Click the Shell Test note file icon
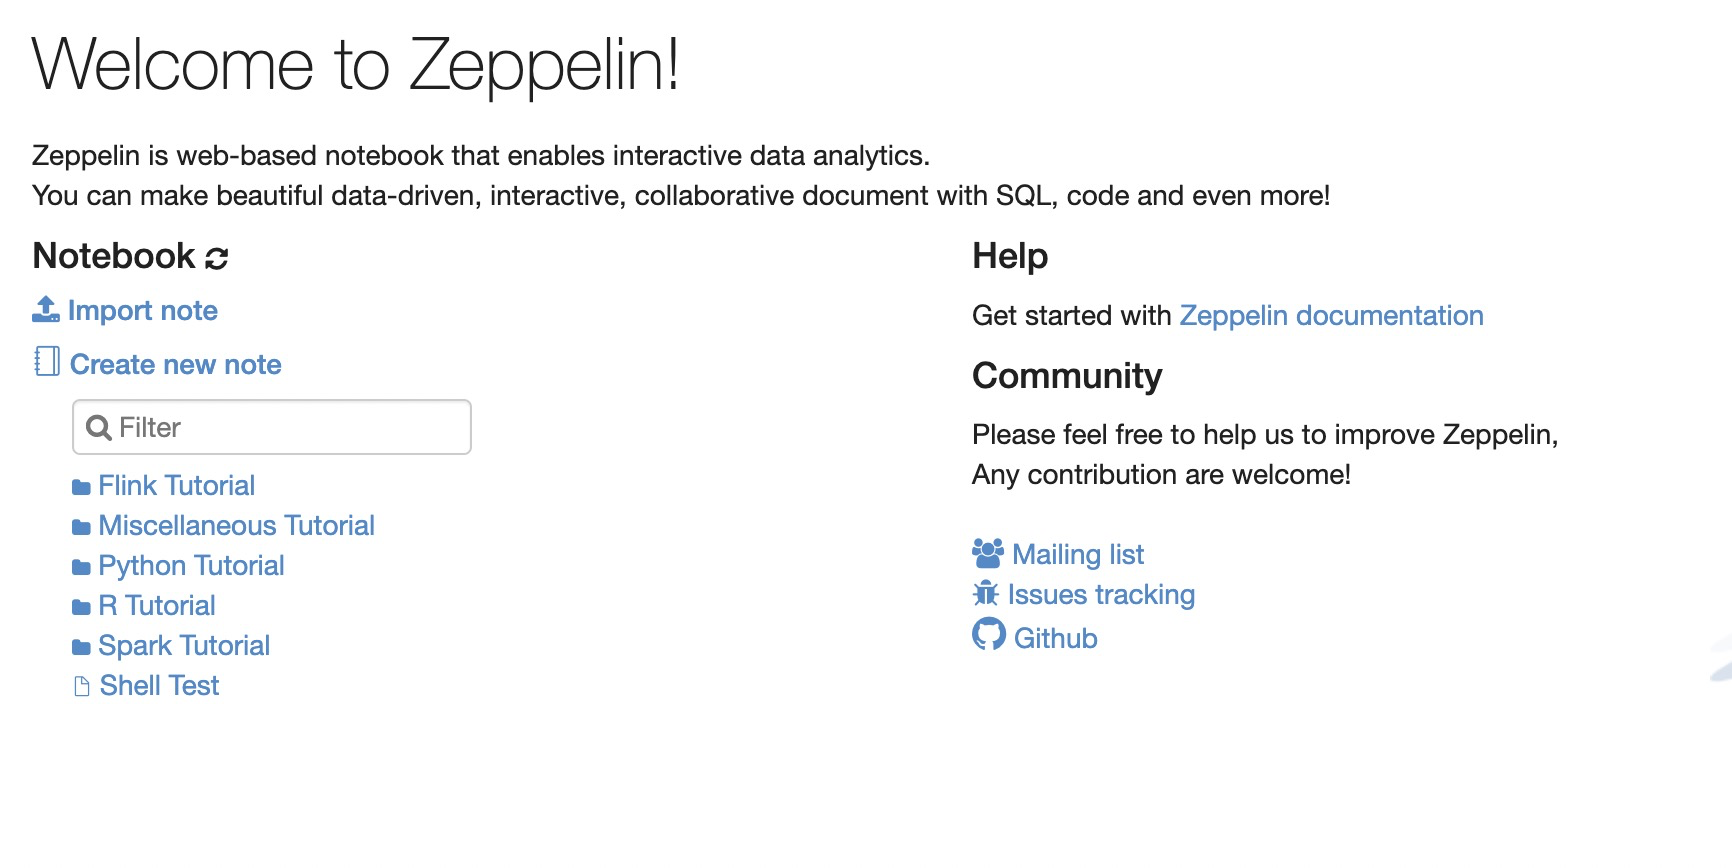 [x=82, y=686]
